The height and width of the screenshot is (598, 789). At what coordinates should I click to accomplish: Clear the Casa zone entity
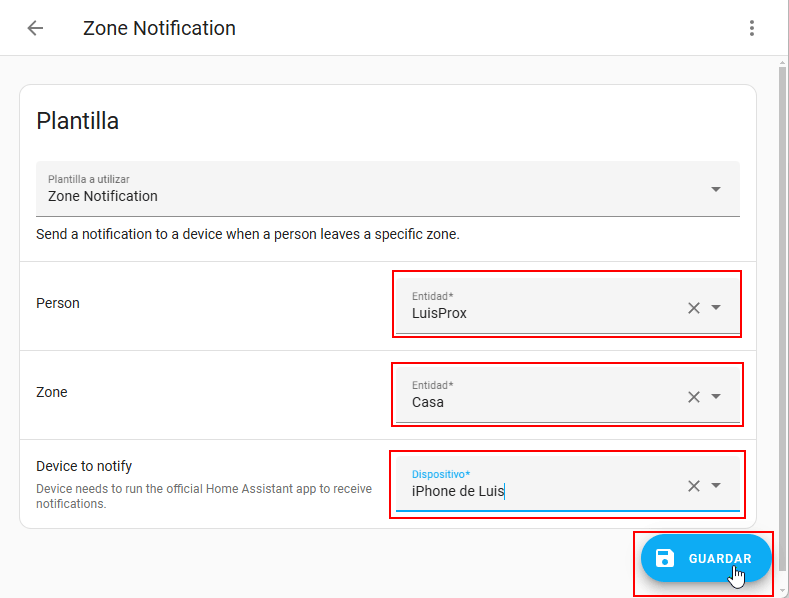[x=694, y=397]
